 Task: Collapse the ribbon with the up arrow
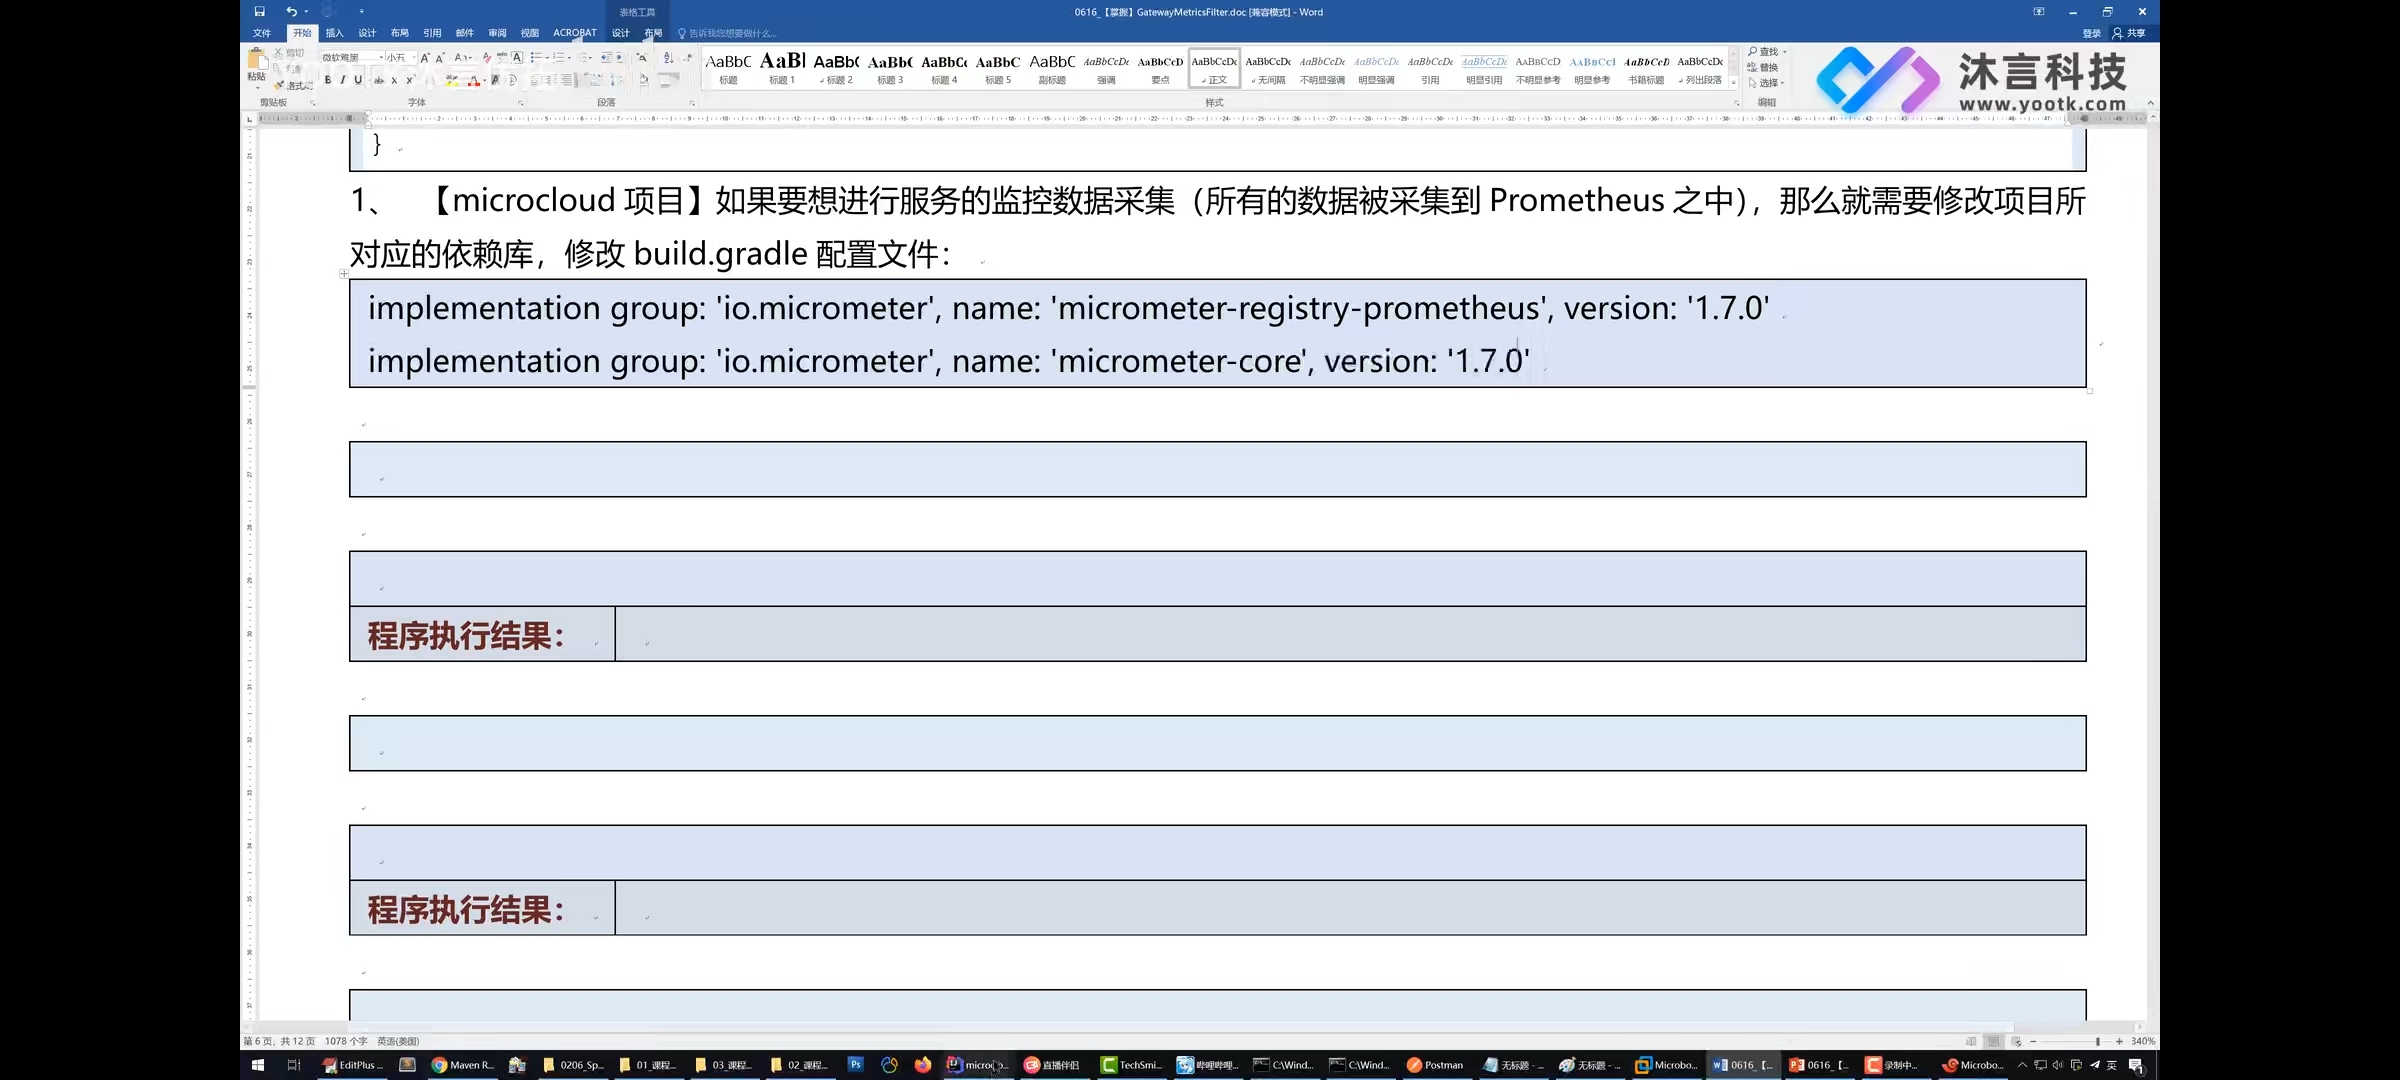2150,103
